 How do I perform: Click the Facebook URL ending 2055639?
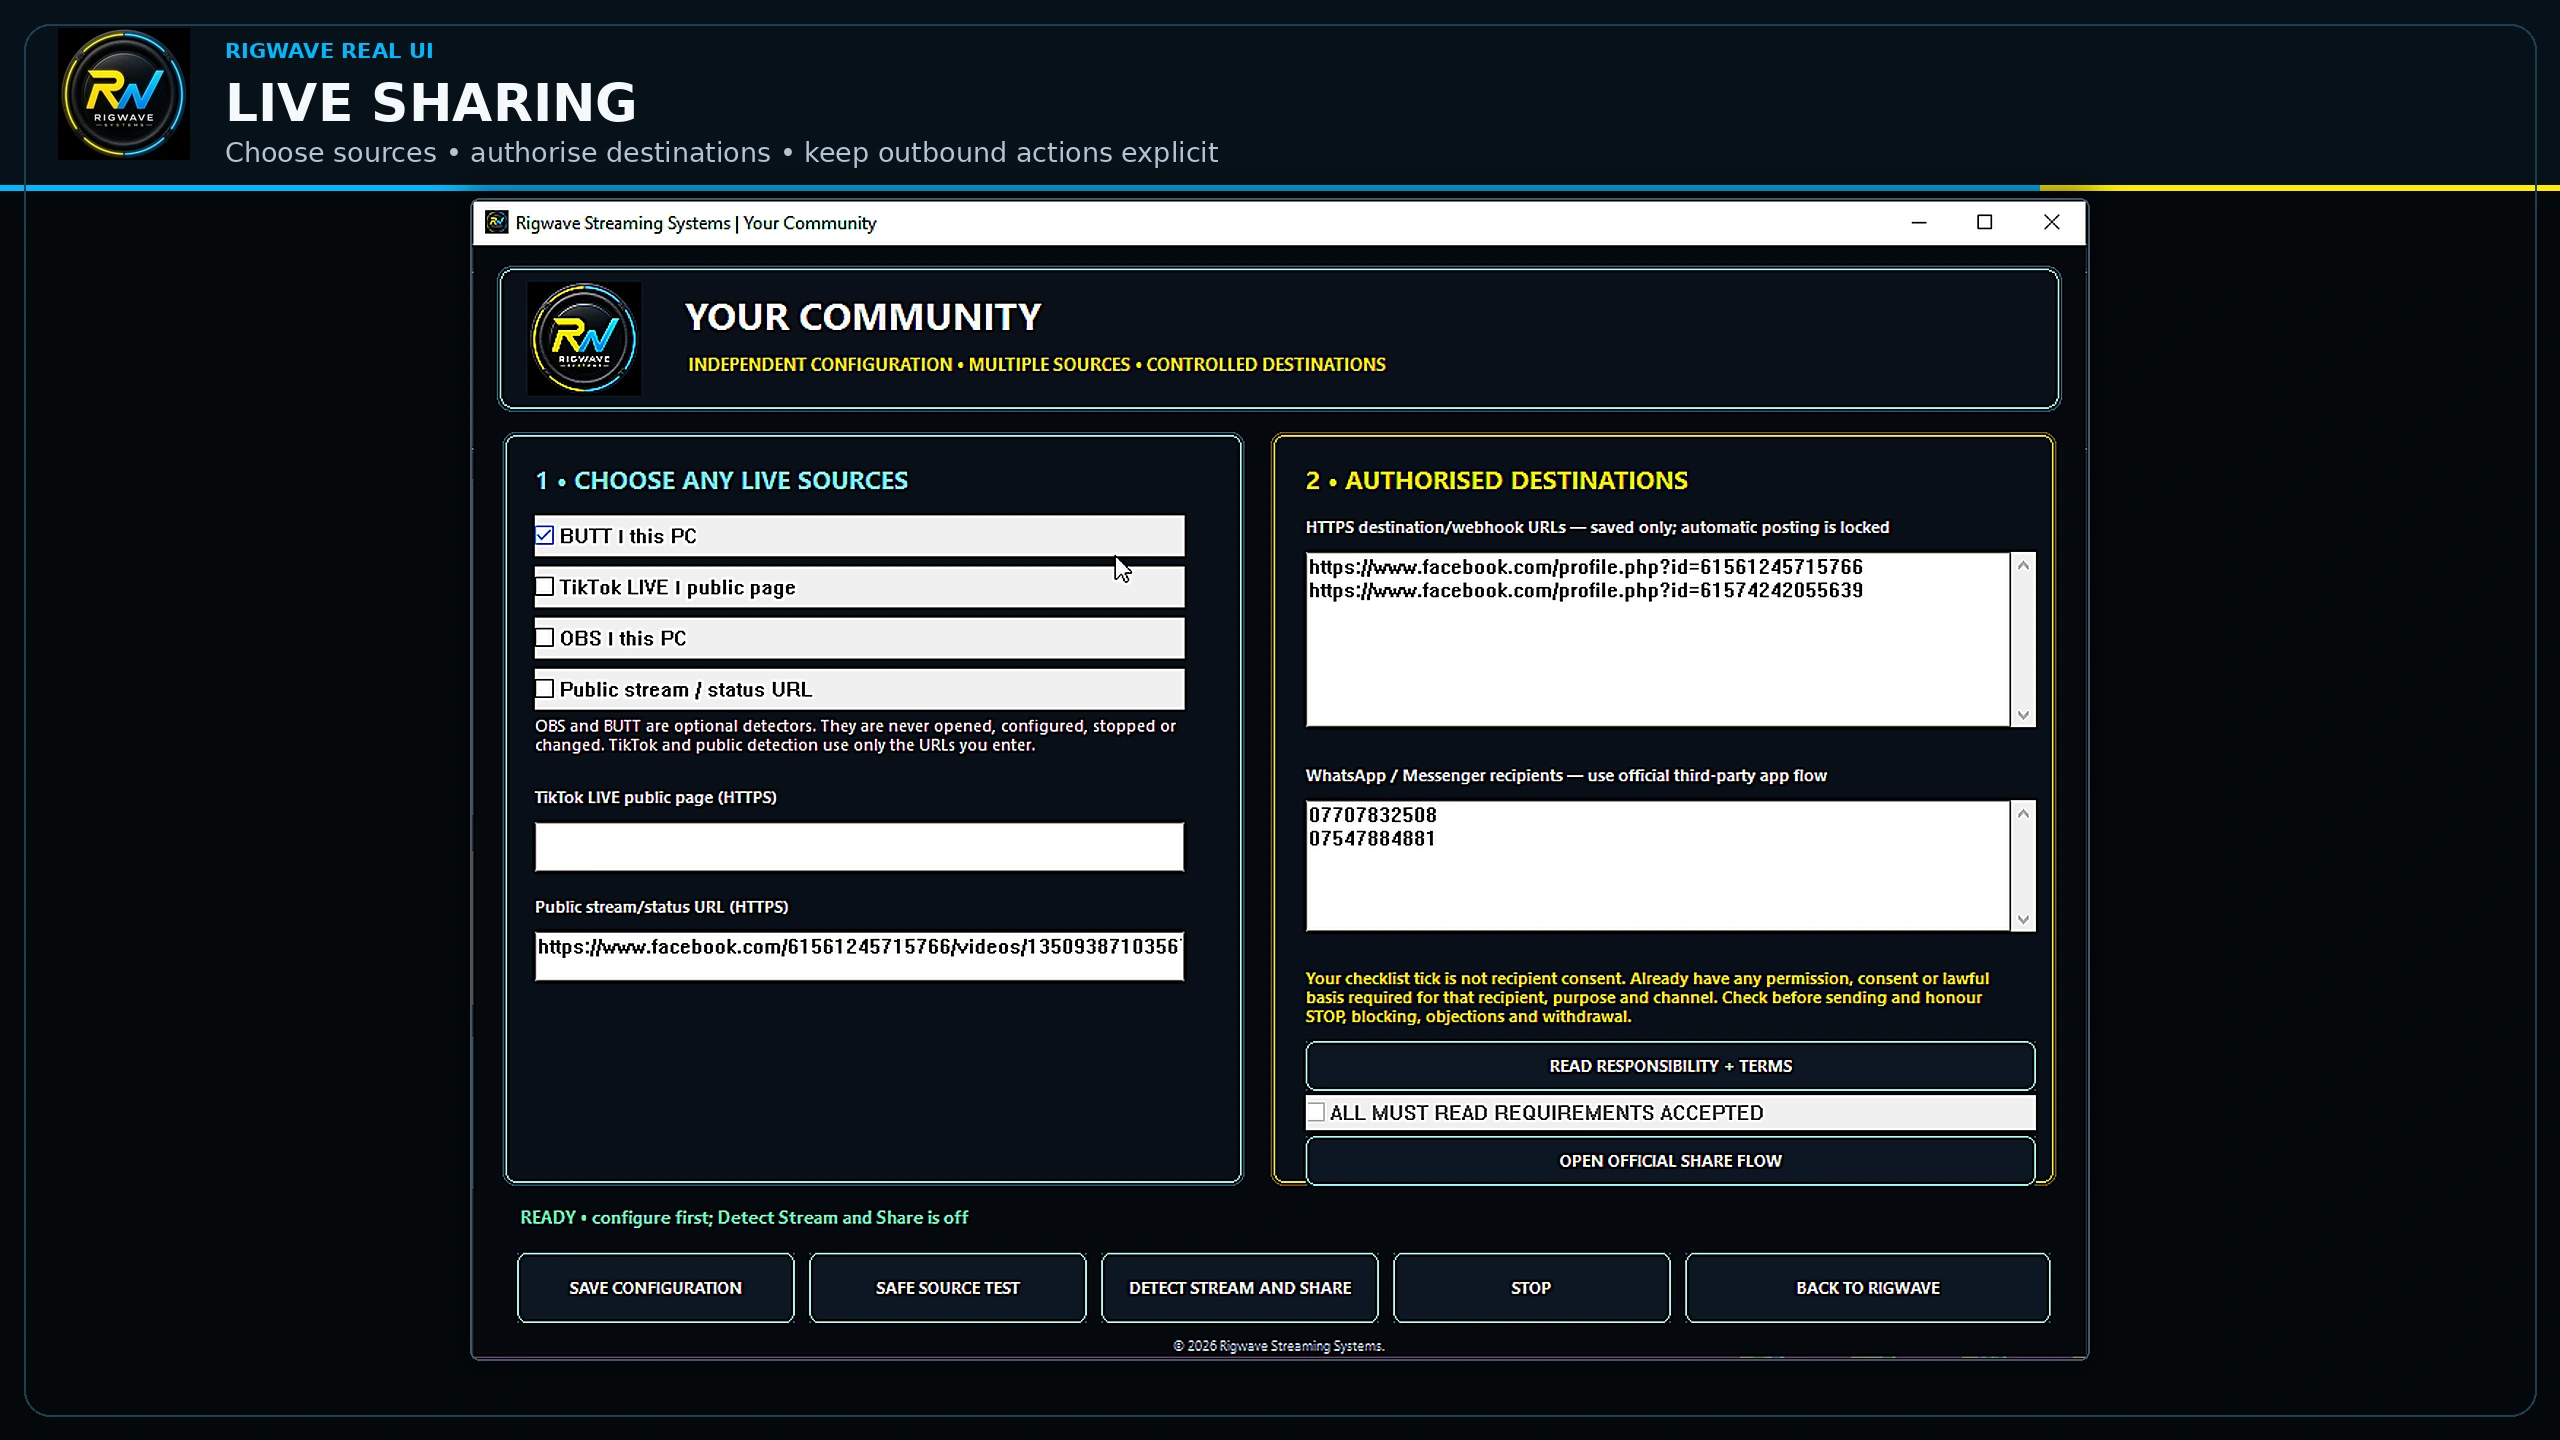1586,590
